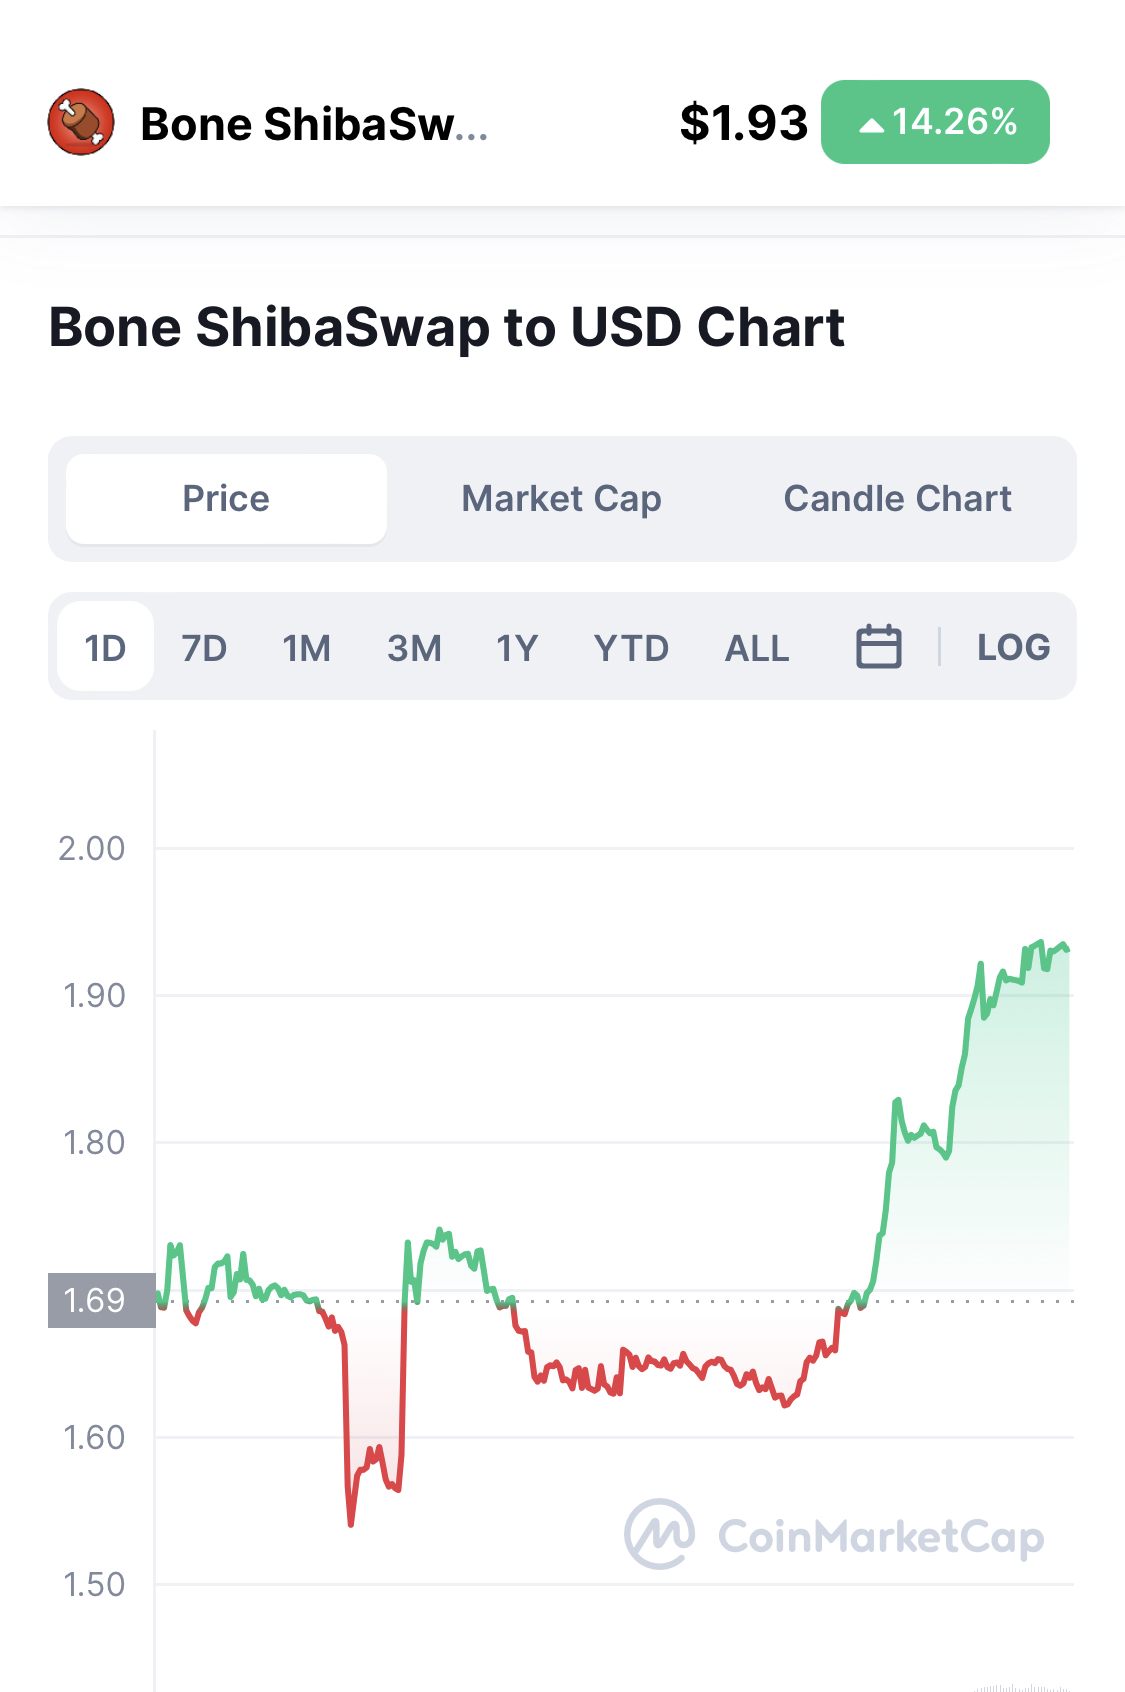Viewport: 1125px width, 1692px height.
Task: Click the $1.93 current price
Action: pyautogui.click(x=743, y=123)
